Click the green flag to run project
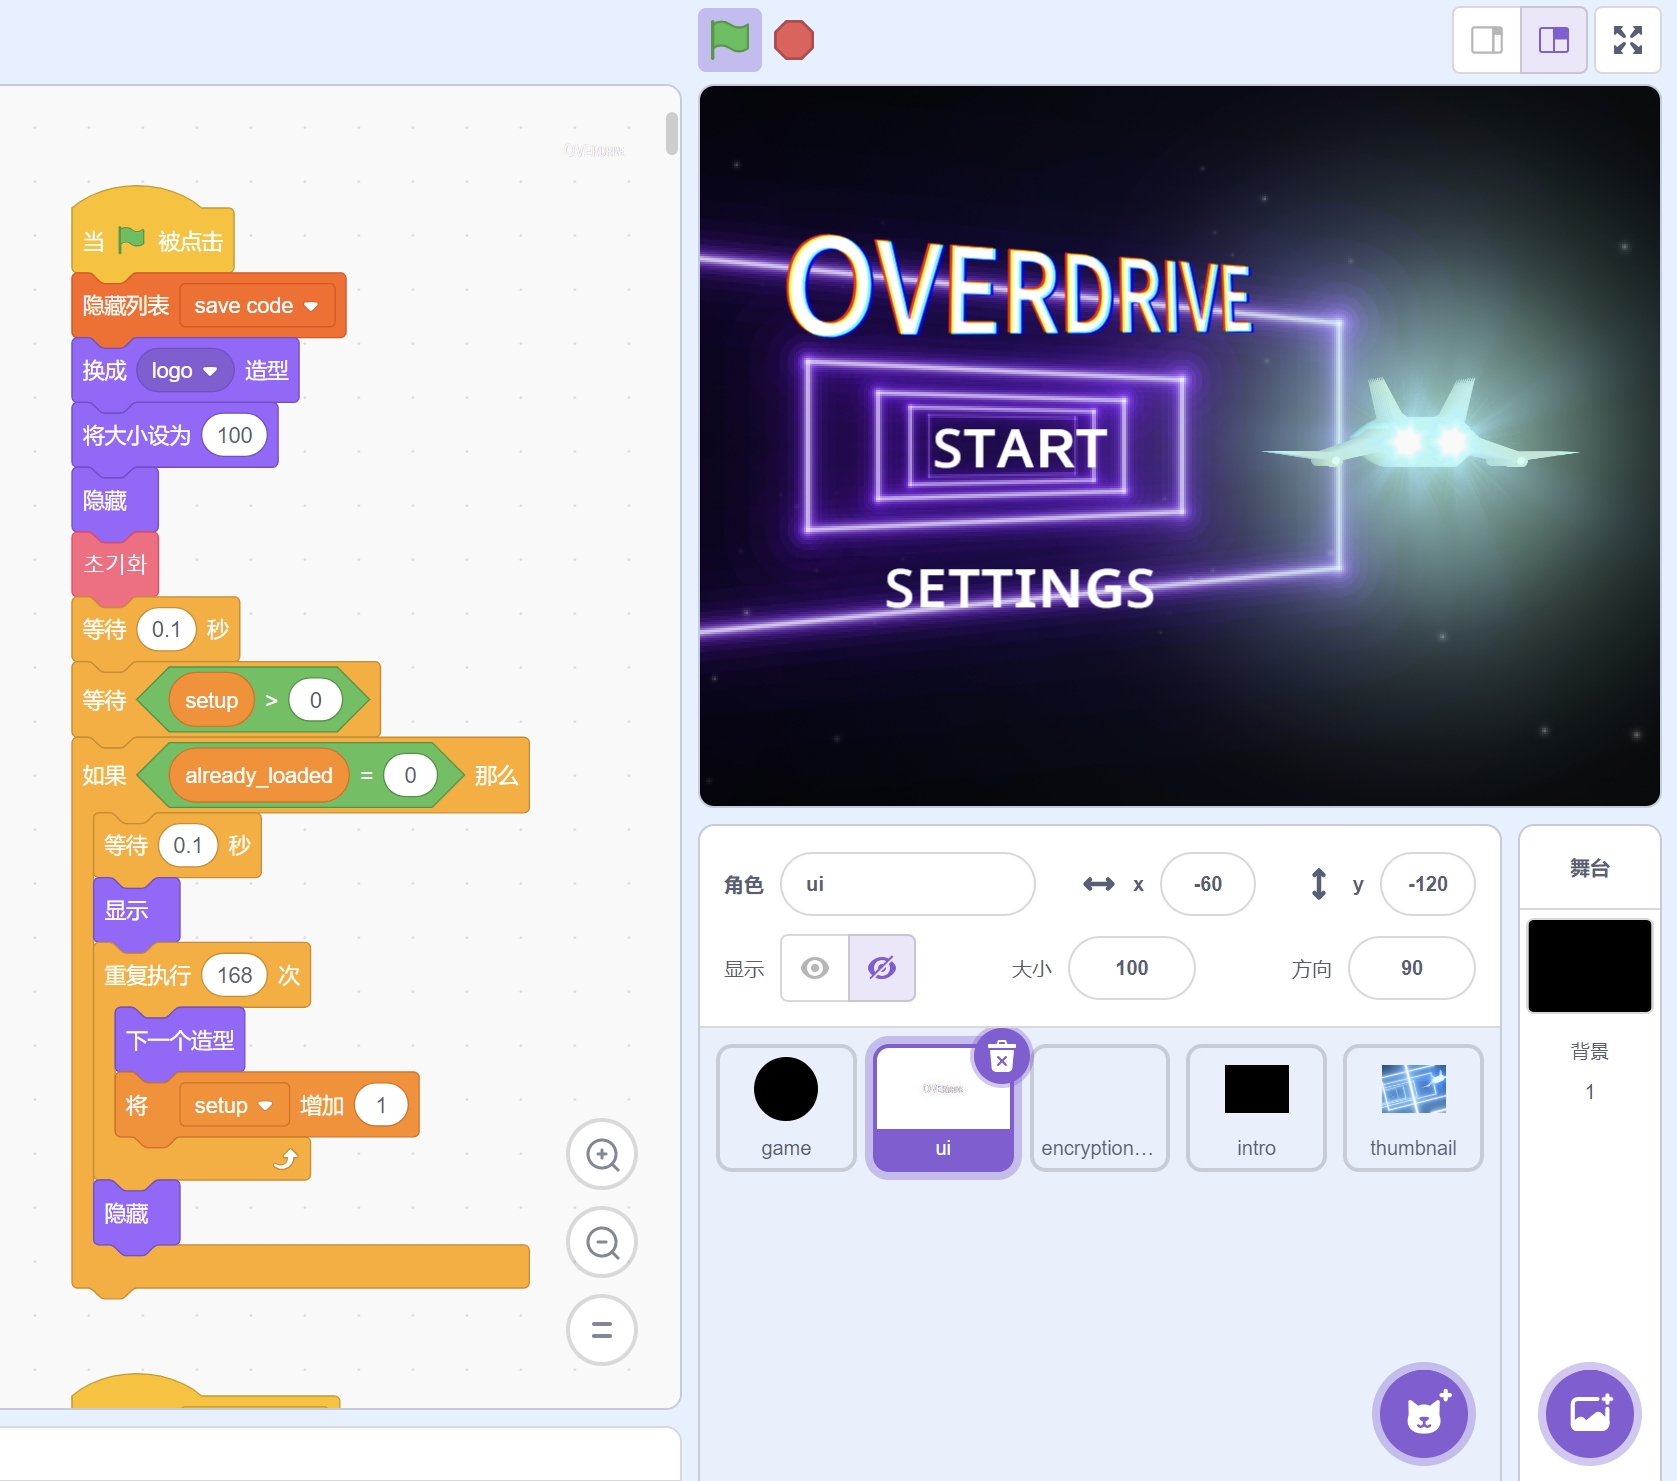The image size is (1677, 1481). tap(729, 40)
